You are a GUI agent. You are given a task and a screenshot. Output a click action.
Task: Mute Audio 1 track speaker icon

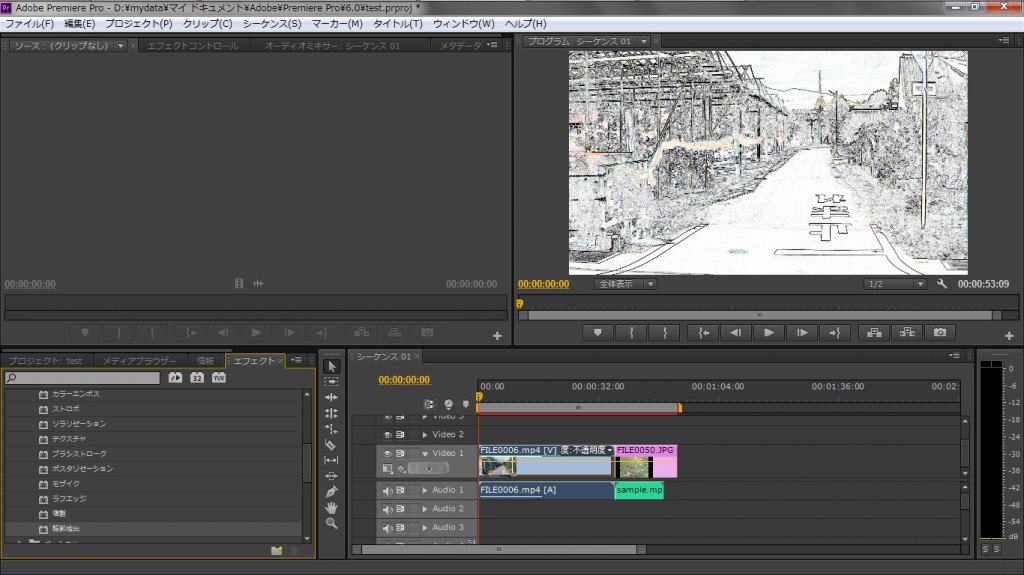[387, 490]
